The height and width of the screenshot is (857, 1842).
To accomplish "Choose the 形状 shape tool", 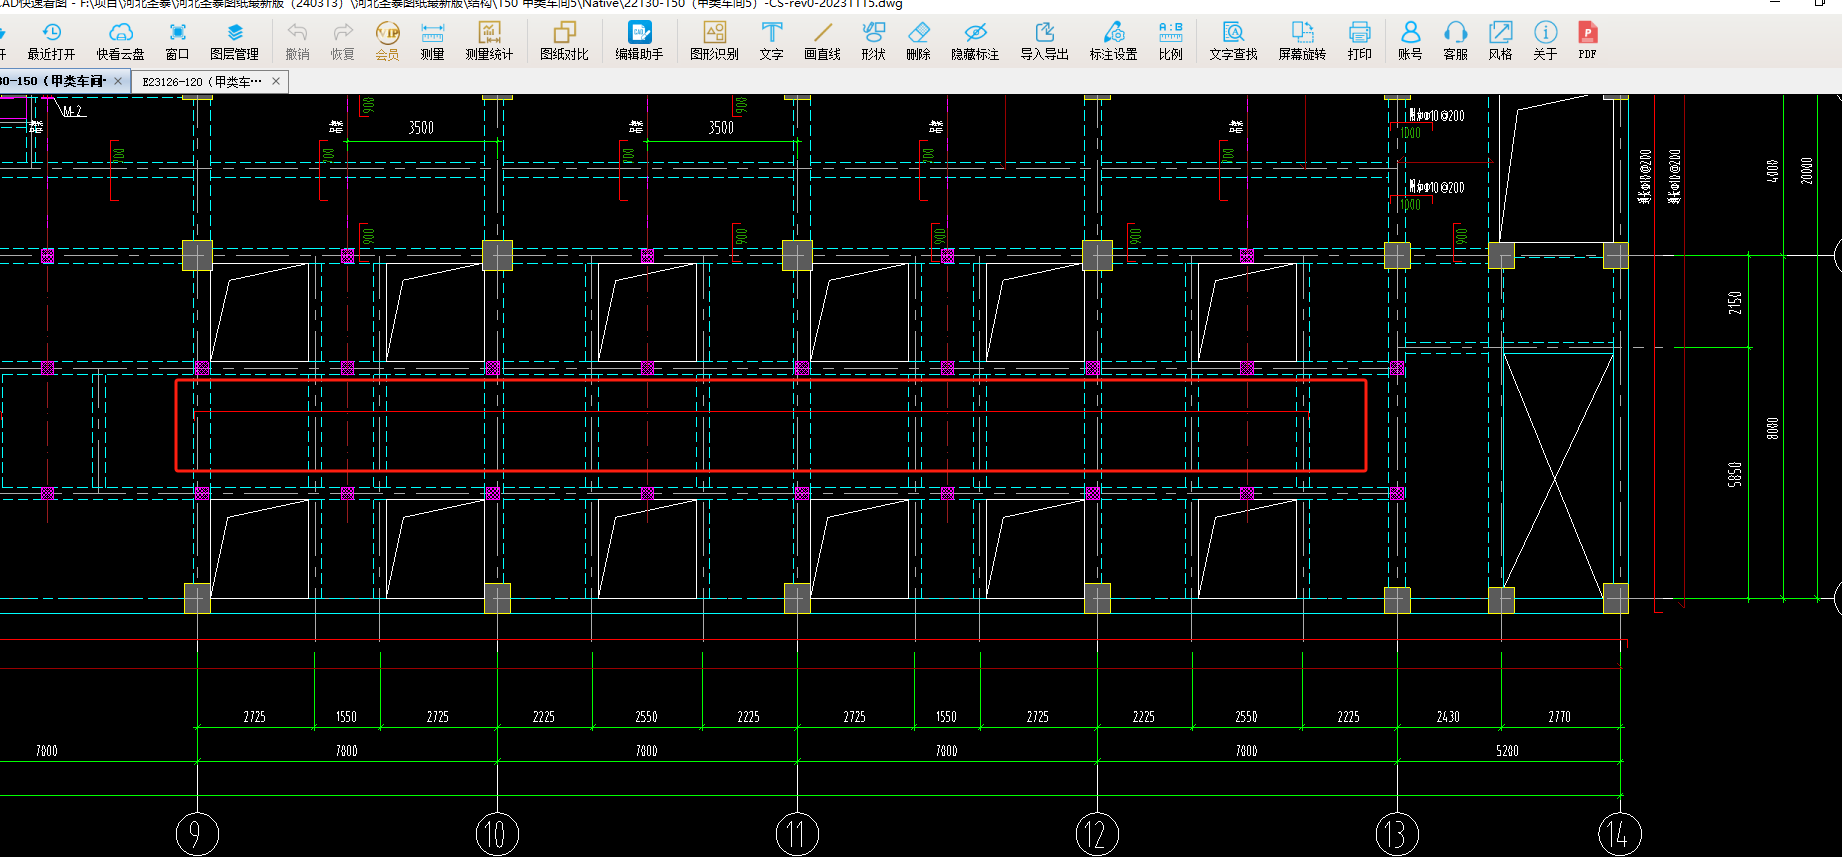I will coord(873,41).
